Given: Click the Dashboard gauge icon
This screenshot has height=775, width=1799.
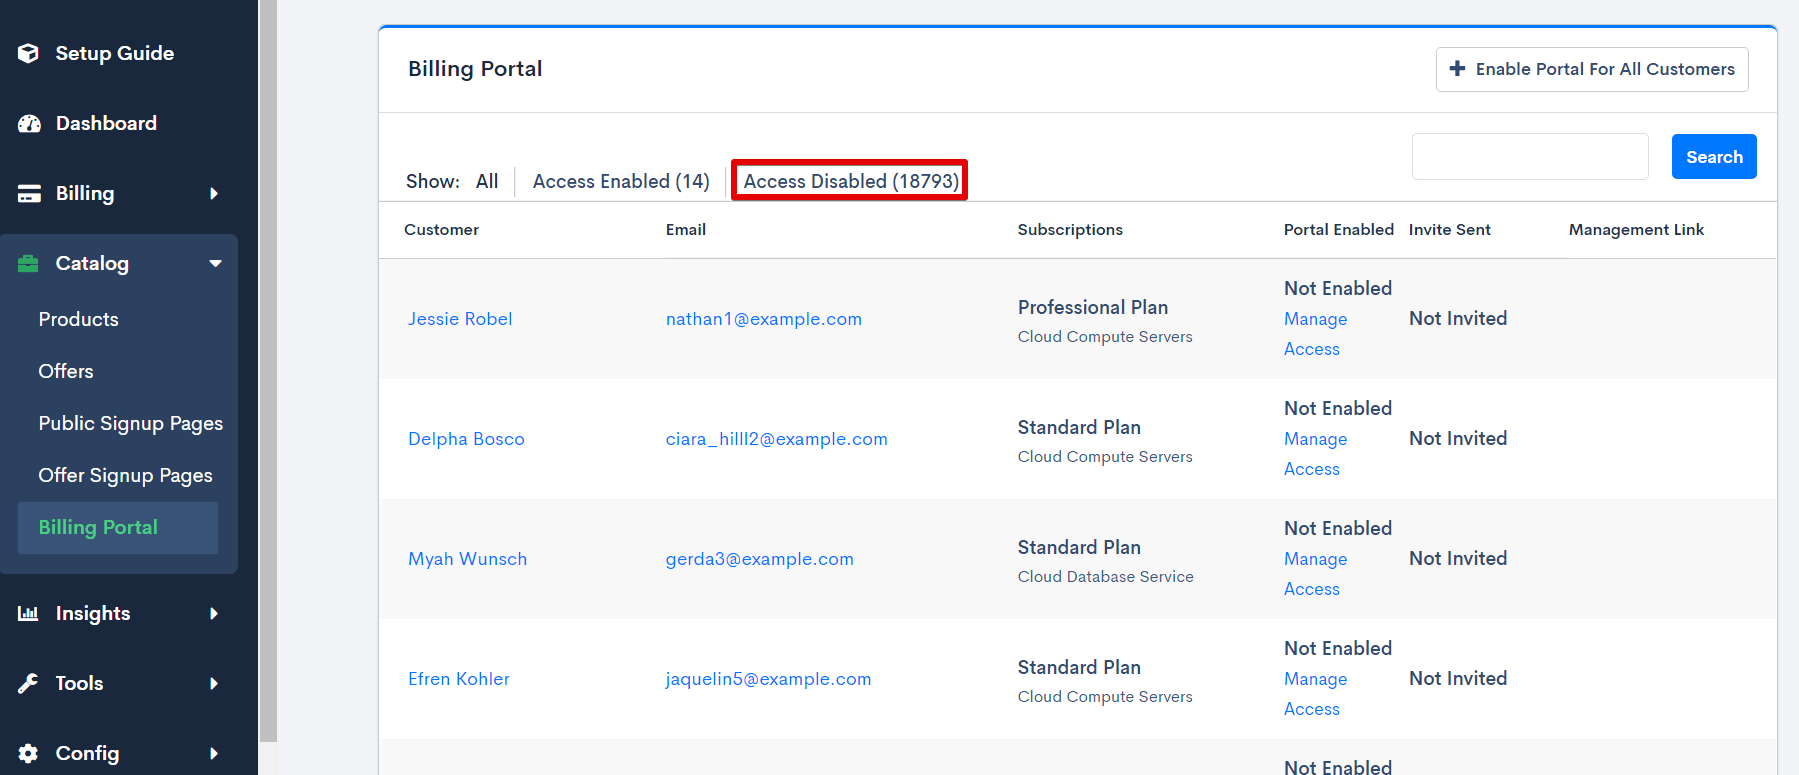Looking at the screenshot, I should [x=29, y=123].
